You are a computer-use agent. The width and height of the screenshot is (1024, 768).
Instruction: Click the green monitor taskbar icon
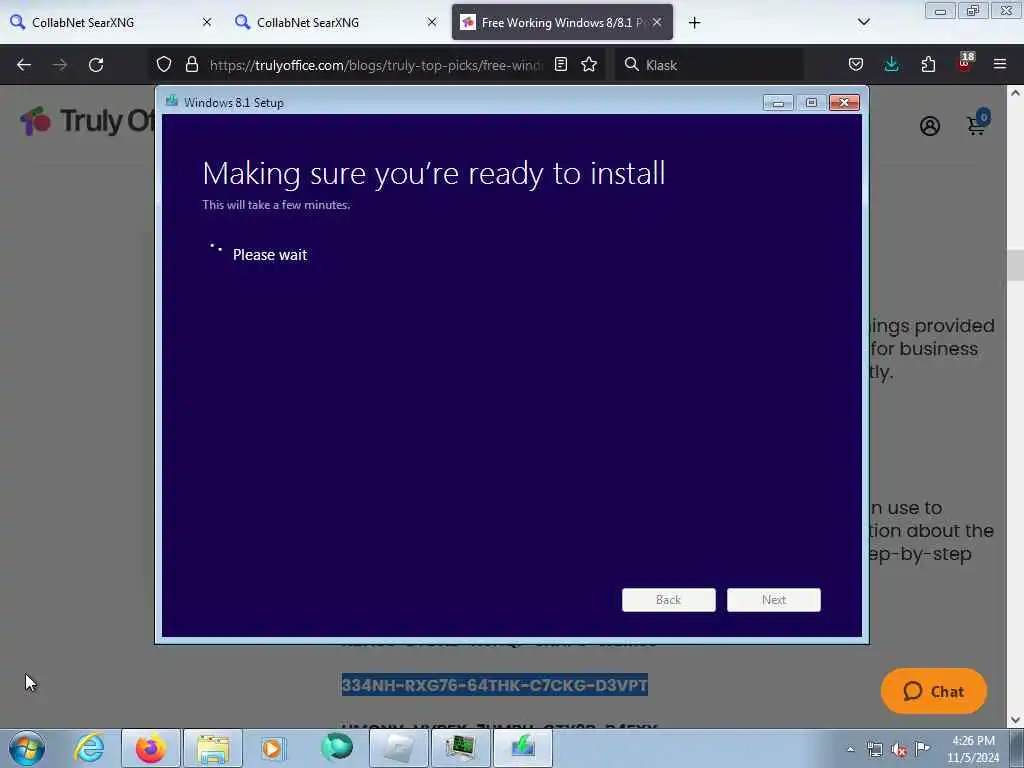tap(460, 748)
